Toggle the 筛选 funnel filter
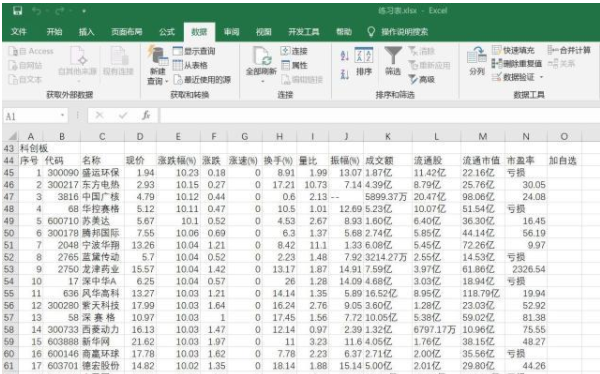 pos(393,61)
